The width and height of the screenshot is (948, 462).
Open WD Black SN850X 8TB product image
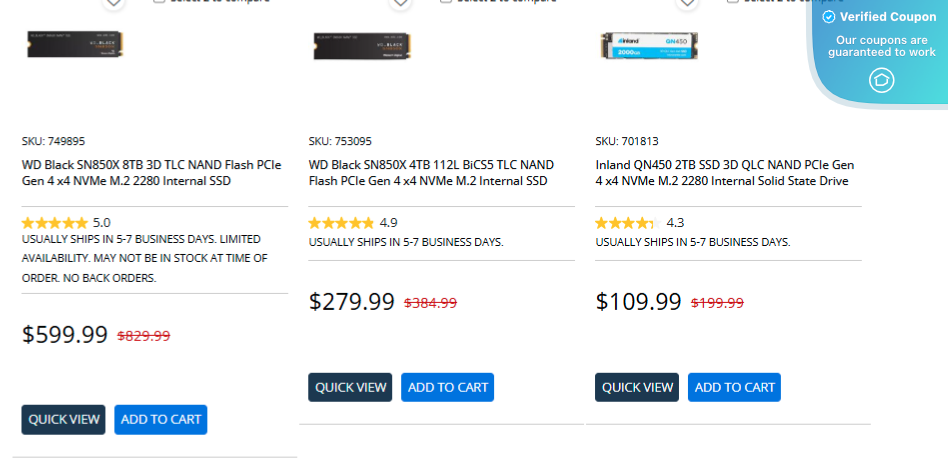pos(76,47)
